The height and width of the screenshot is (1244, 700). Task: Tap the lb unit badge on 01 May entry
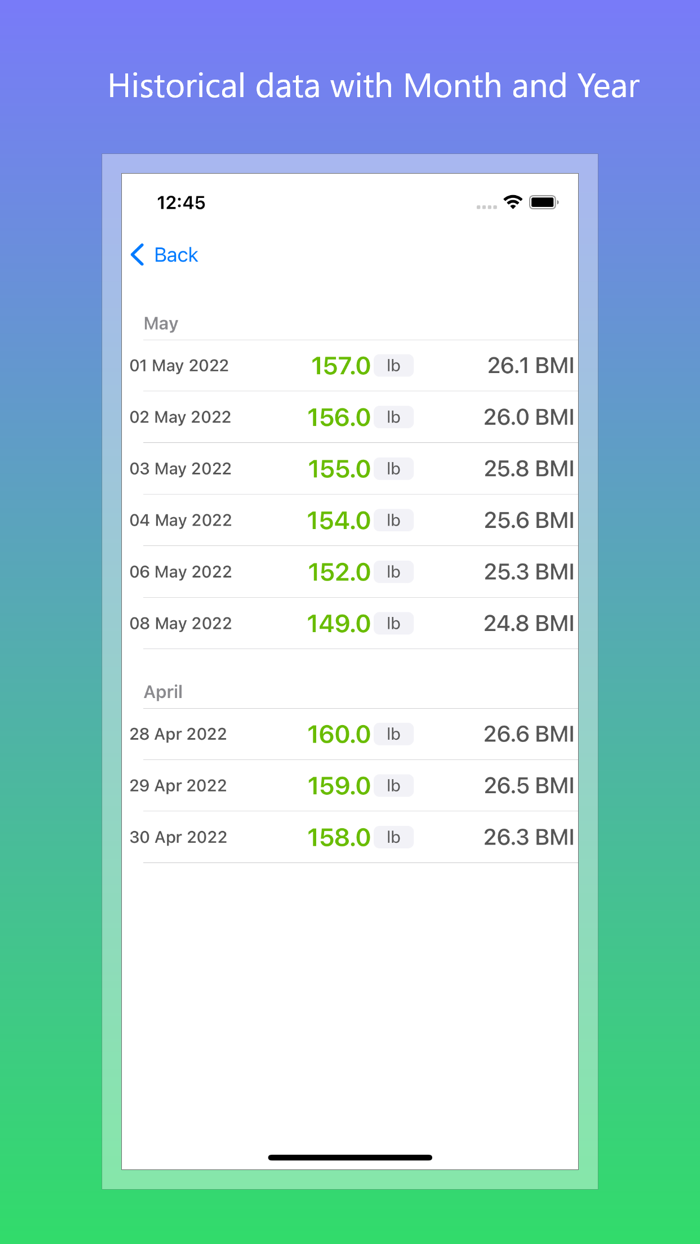[394, 365]
